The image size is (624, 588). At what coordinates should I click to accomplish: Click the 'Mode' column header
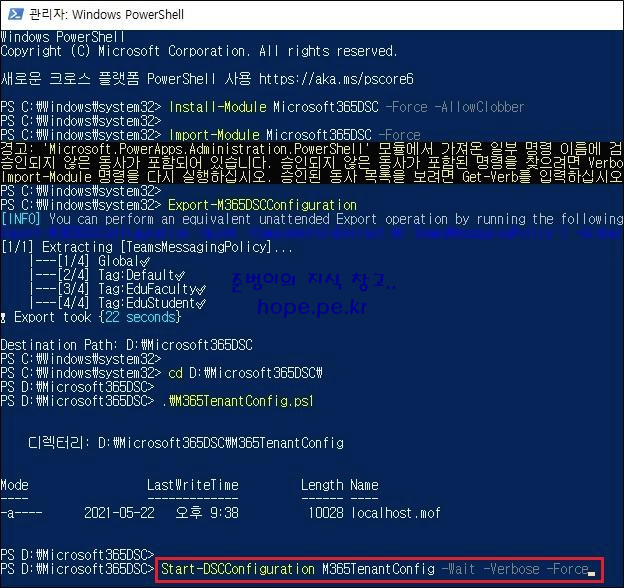15,485
